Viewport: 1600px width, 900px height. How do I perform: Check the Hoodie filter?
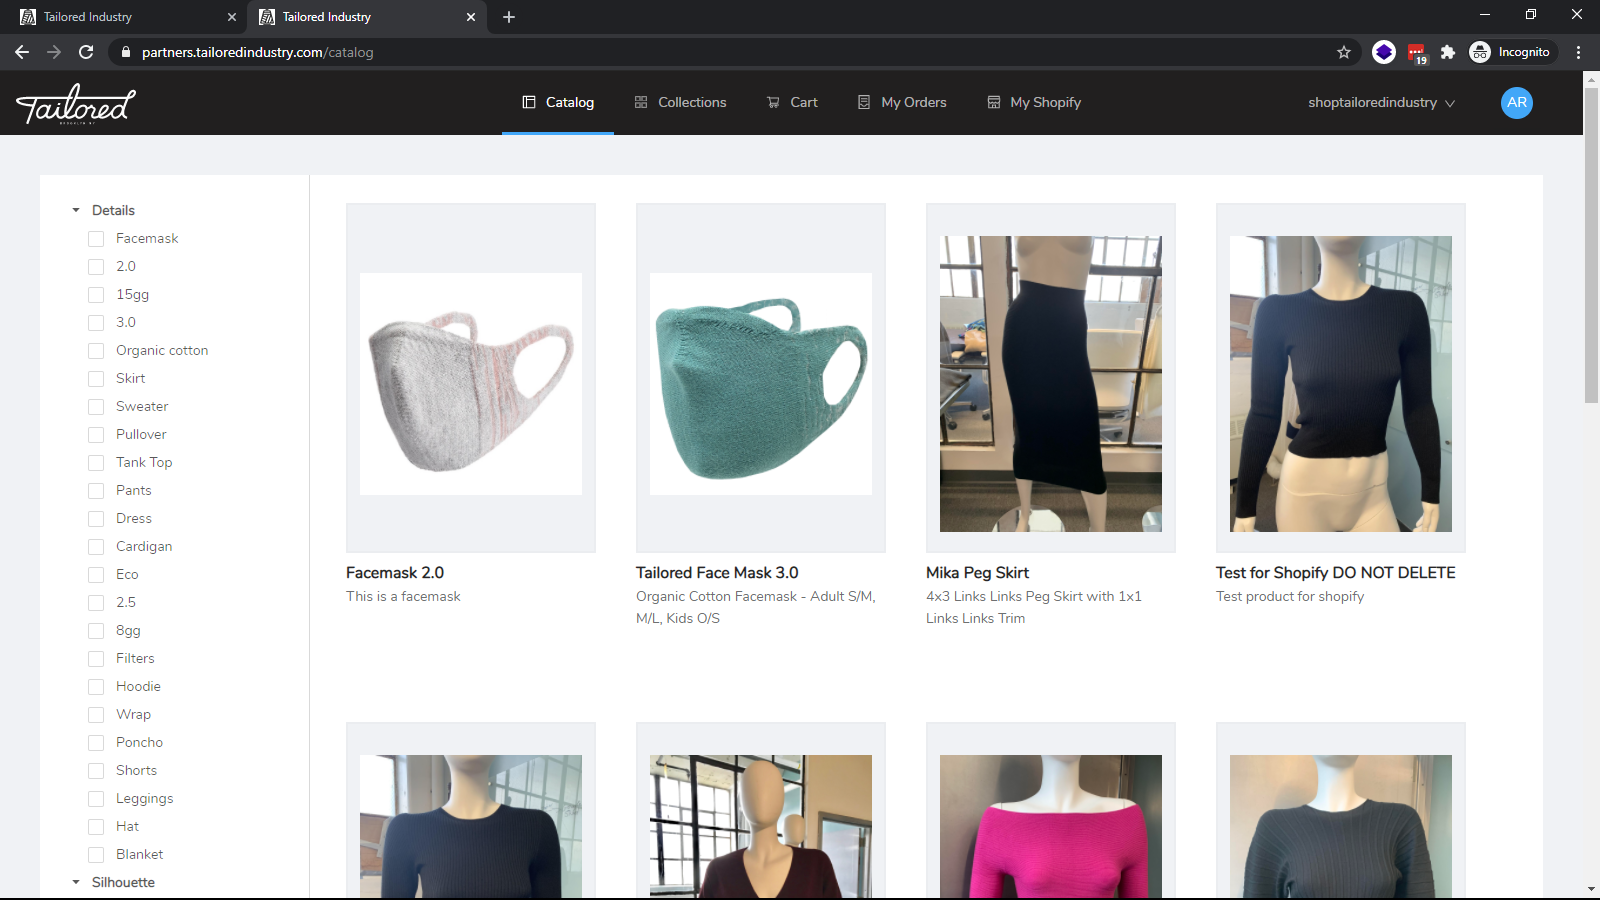coord(96,687)
